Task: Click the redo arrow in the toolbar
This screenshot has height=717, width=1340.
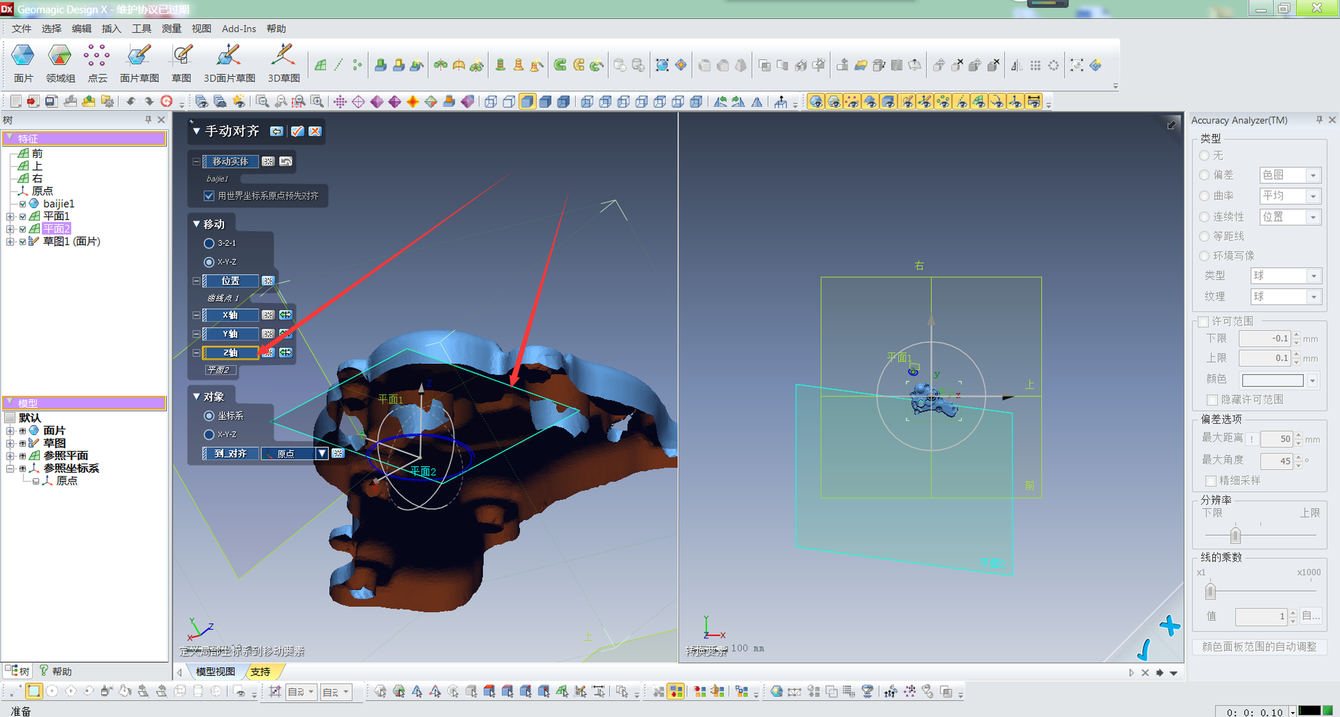Action: click(149, 101)
